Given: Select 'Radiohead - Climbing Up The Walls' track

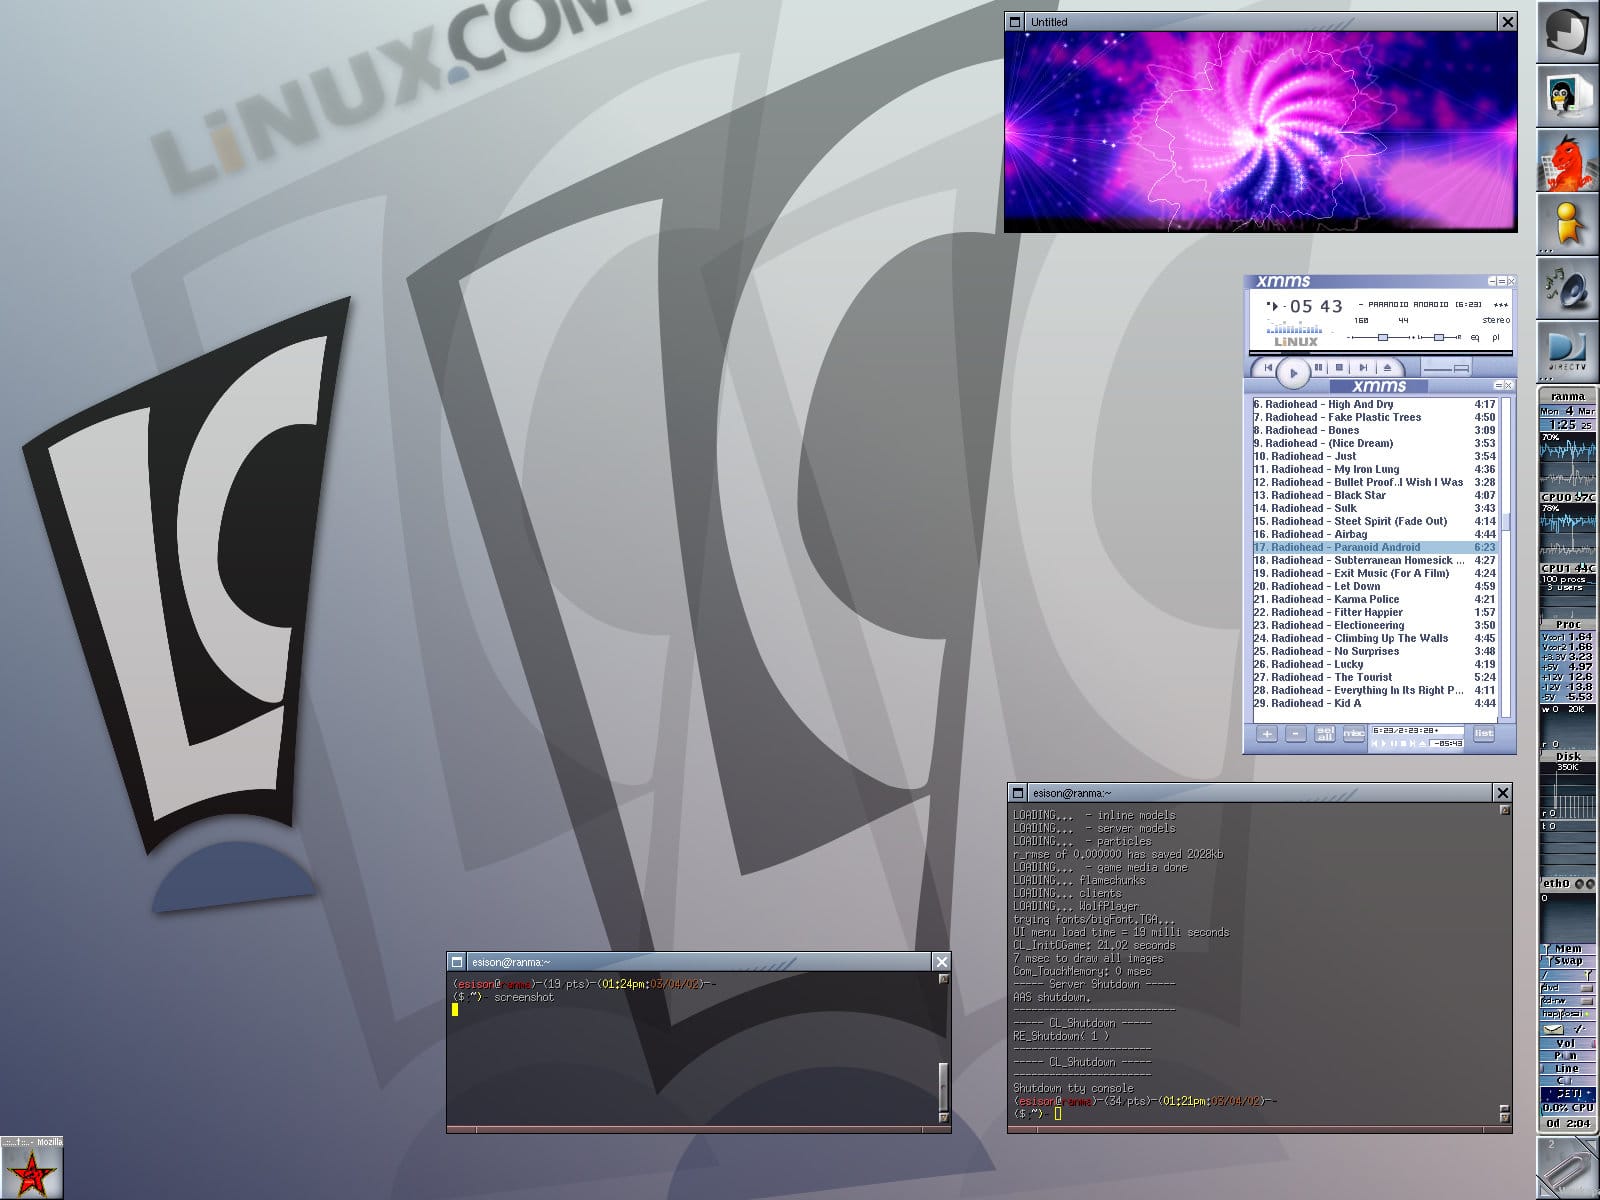Looking at the screenshot, I should [1374, 639].
